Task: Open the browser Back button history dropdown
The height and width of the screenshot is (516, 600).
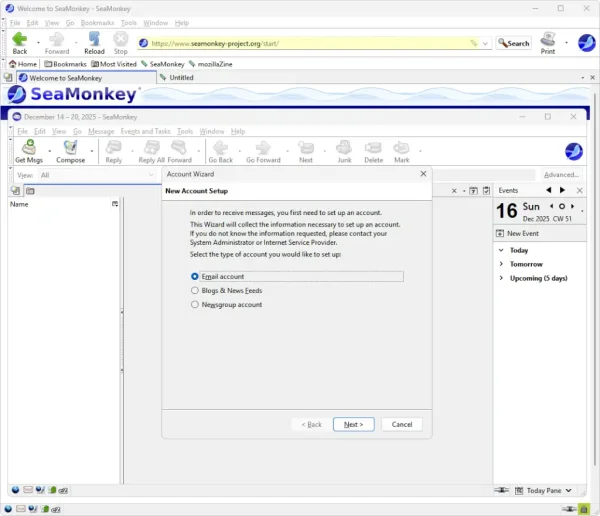Action: tap(38, 42)
